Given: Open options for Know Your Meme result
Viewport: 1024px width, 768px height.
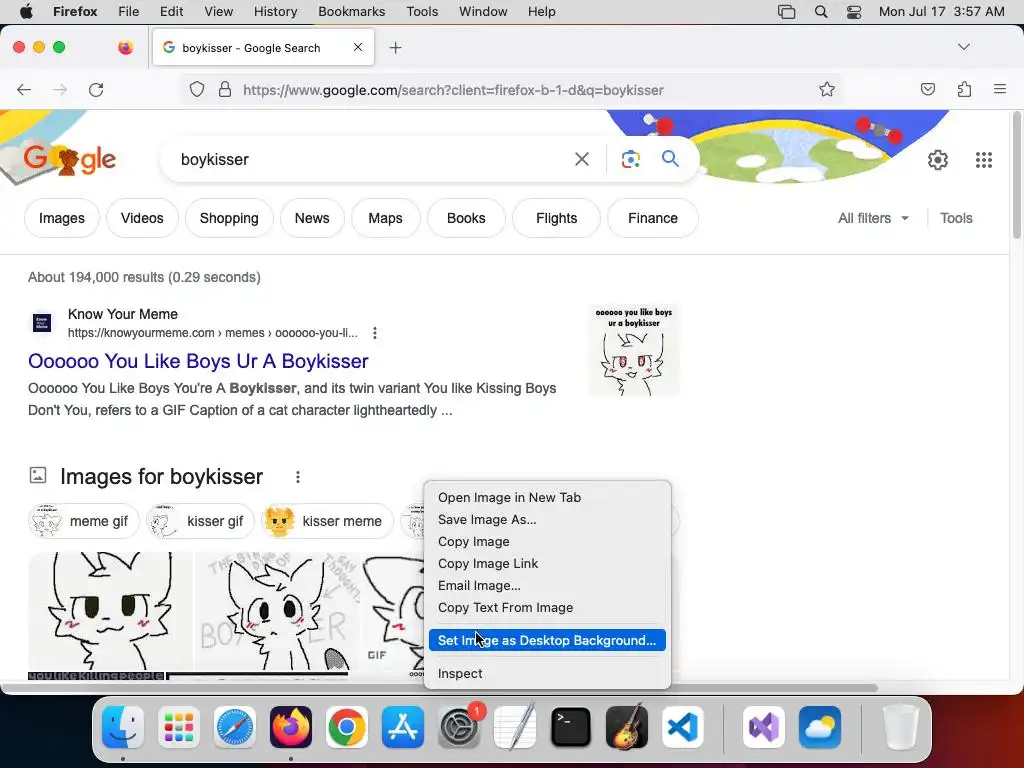Looking at the screenshot, I should pos(375,333).
